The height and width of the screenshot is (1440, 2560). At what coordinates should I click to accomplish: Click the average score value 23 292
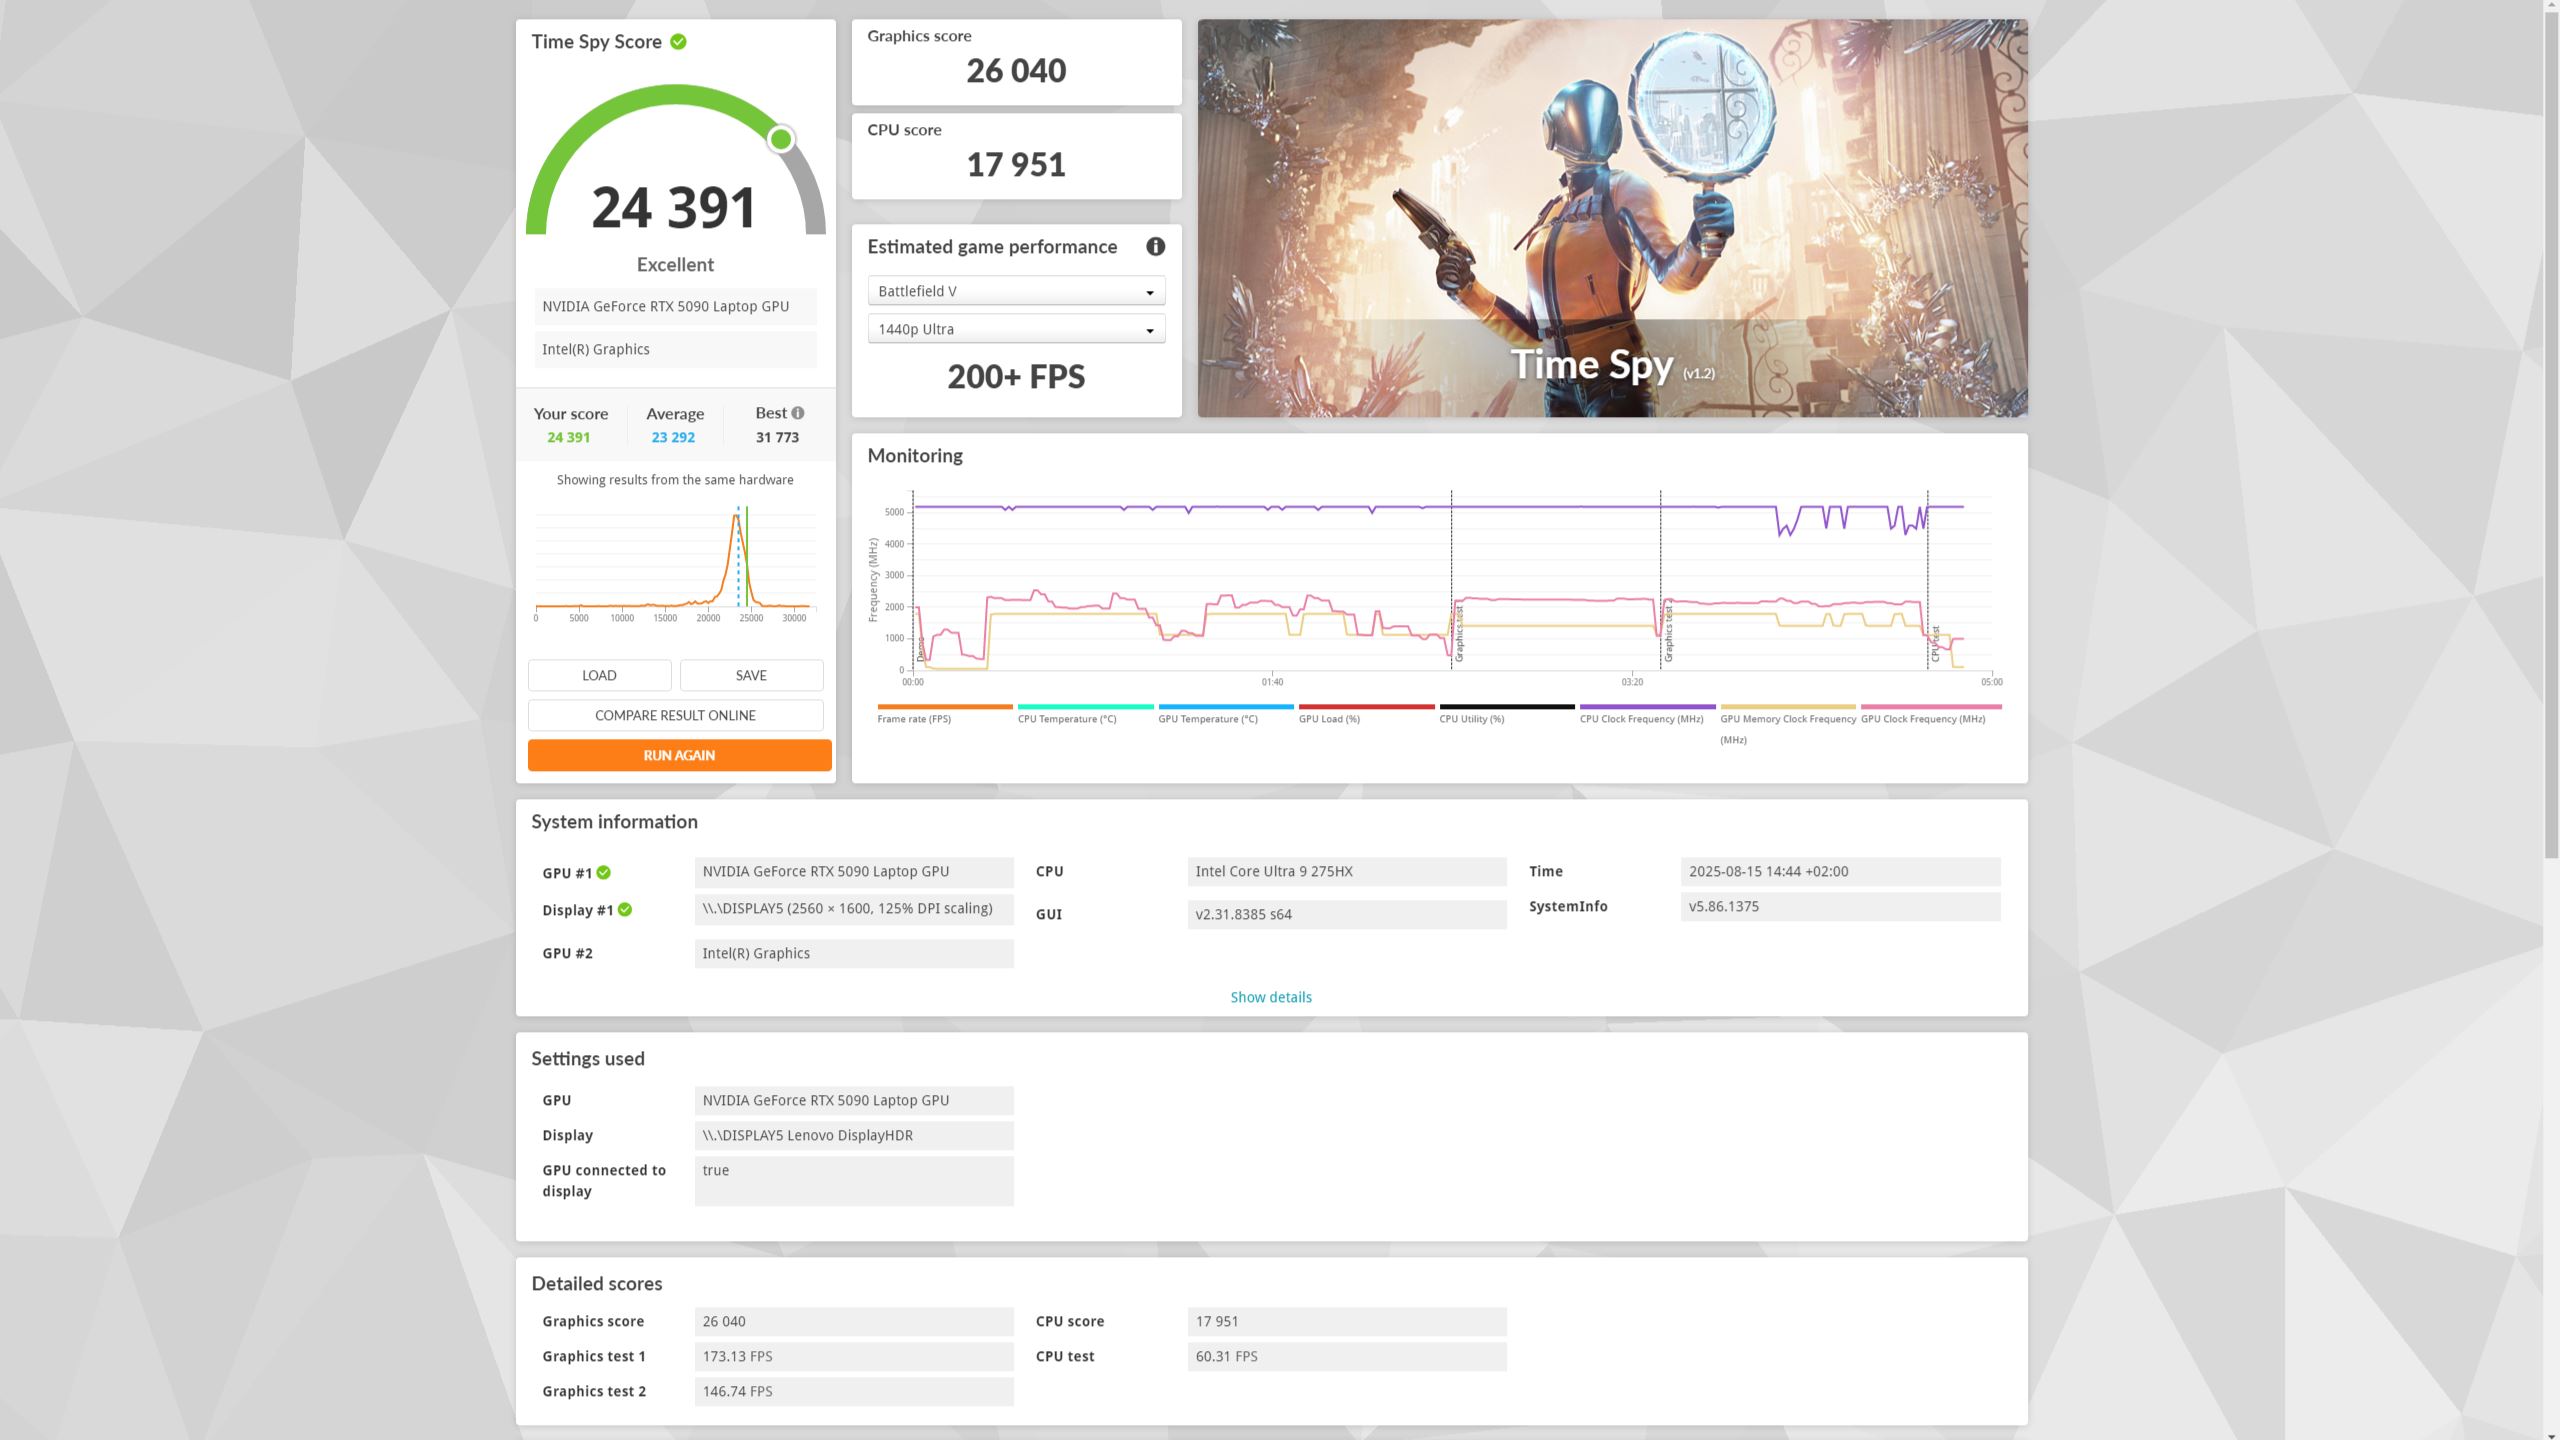673,437
